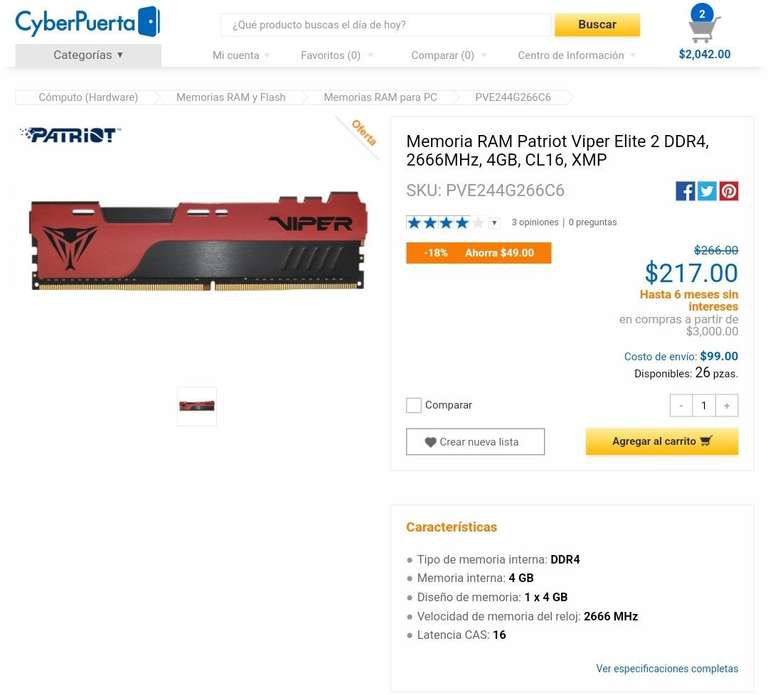
Task: Open the shopping cart icon
Action: [704, 28]
